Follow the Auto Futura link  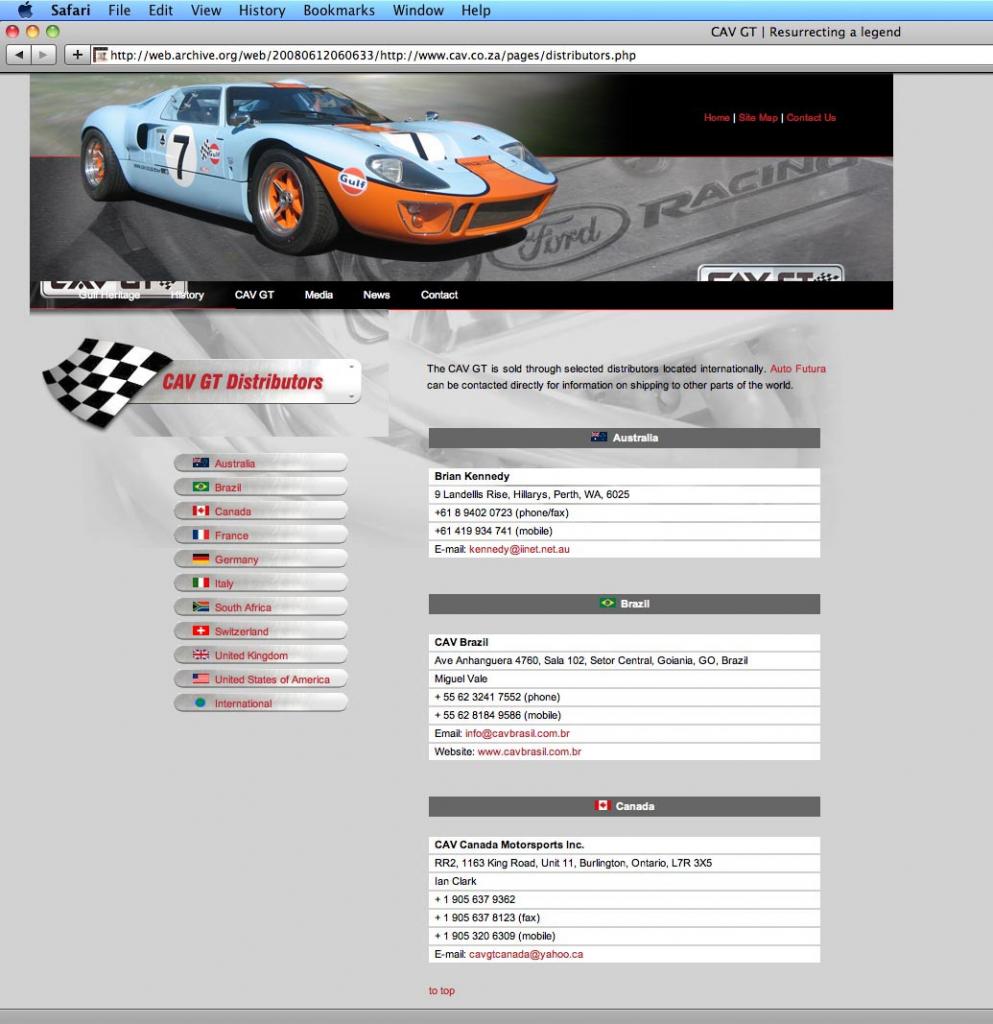pyautogui.click(x=798, y=368)
